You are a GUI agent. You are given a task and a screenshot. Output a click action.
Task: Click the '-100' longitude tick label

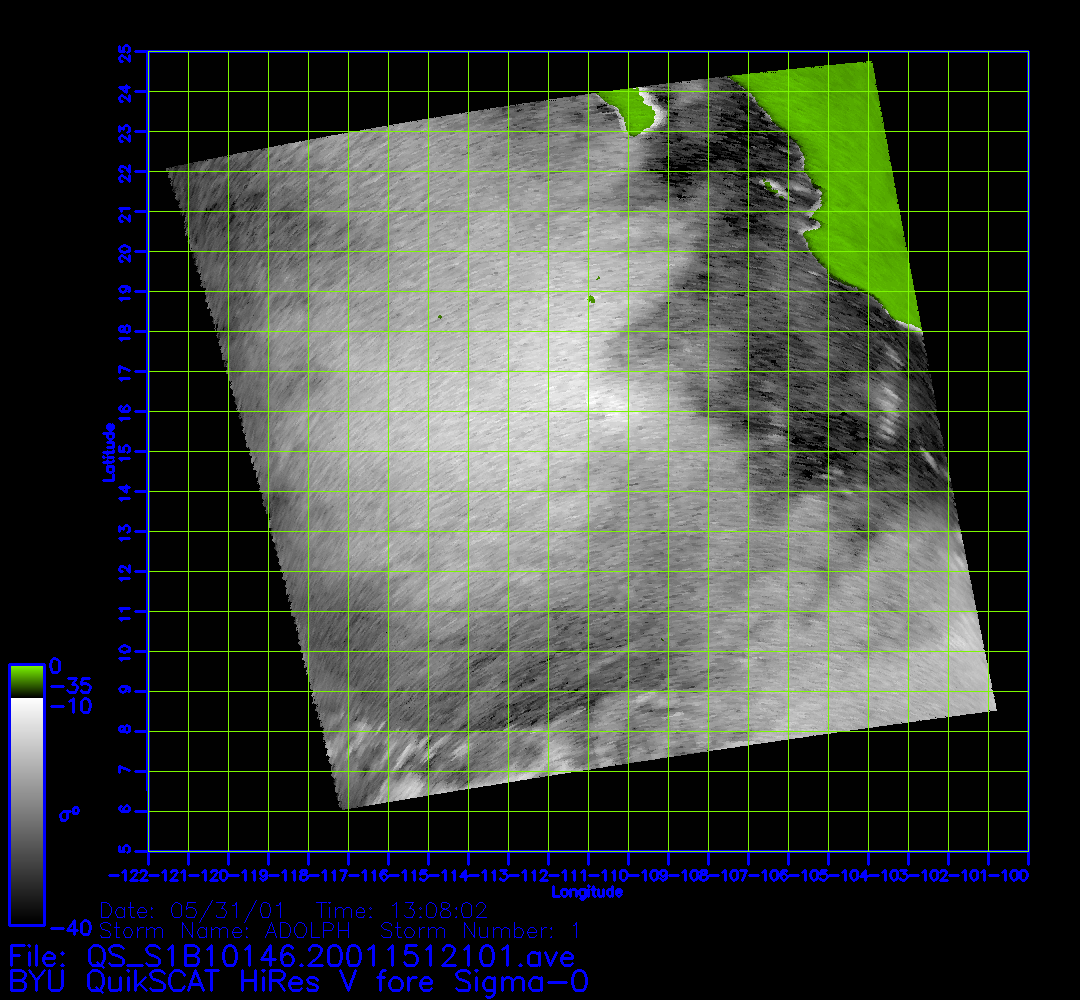[1015, 876]
